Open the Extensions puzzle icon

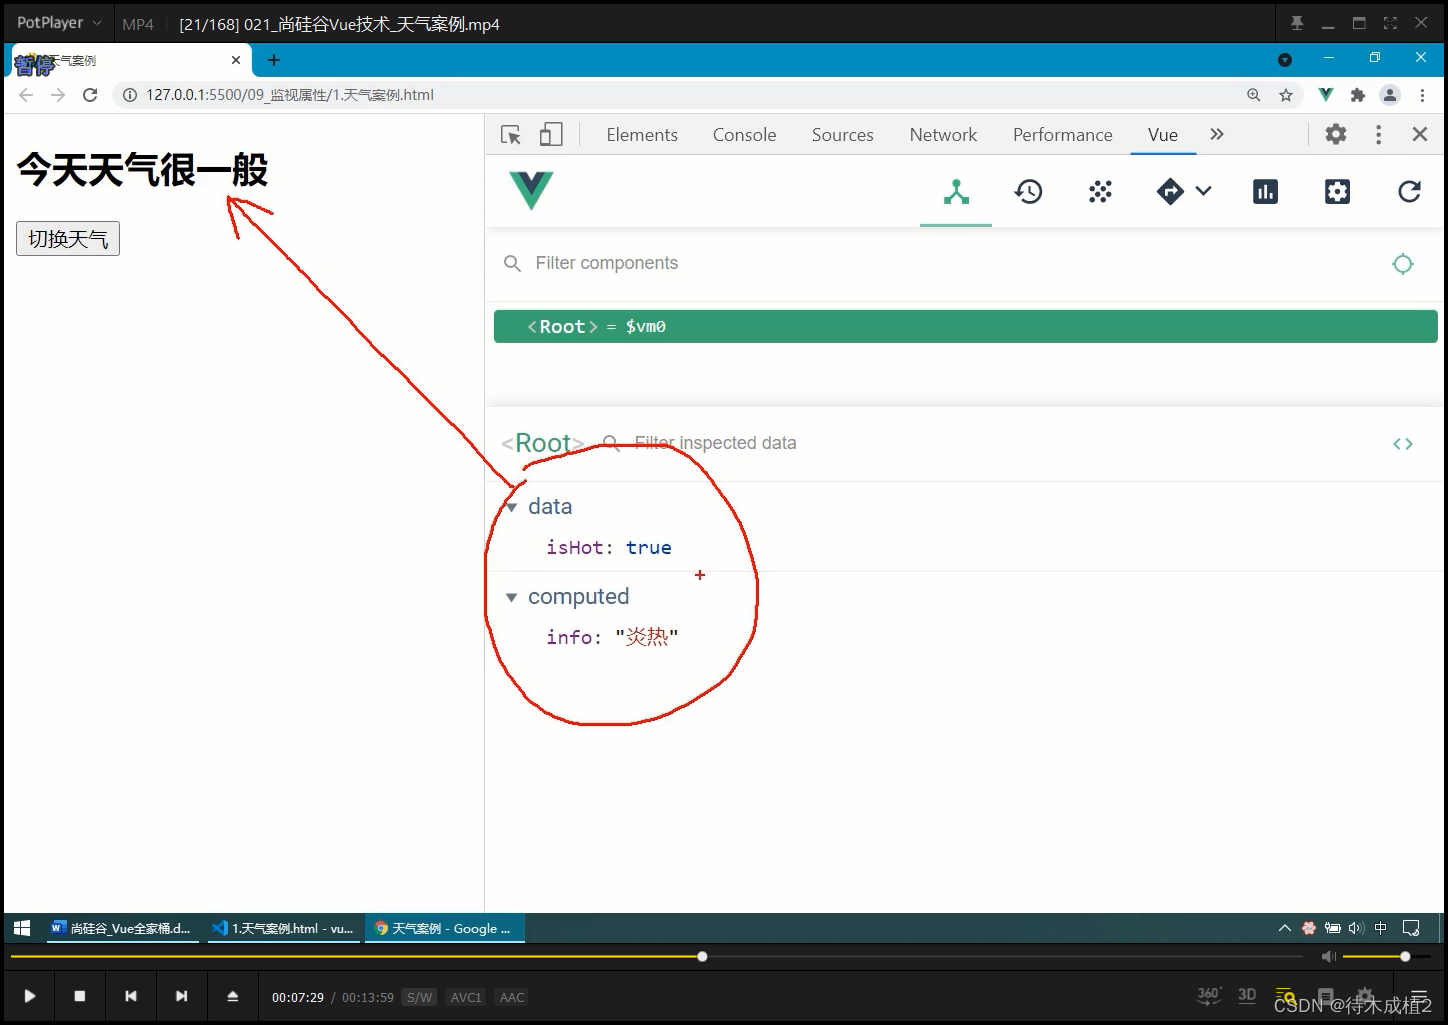(1357, 95)
